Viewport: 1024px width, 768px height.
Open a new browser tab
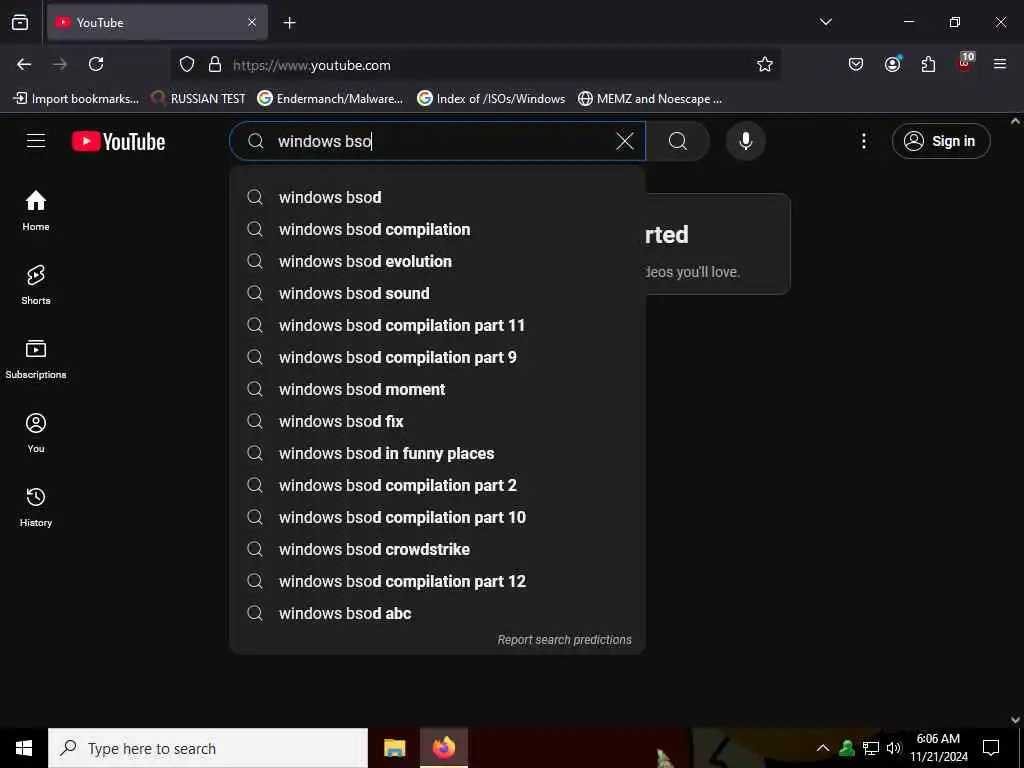point(289,23)
